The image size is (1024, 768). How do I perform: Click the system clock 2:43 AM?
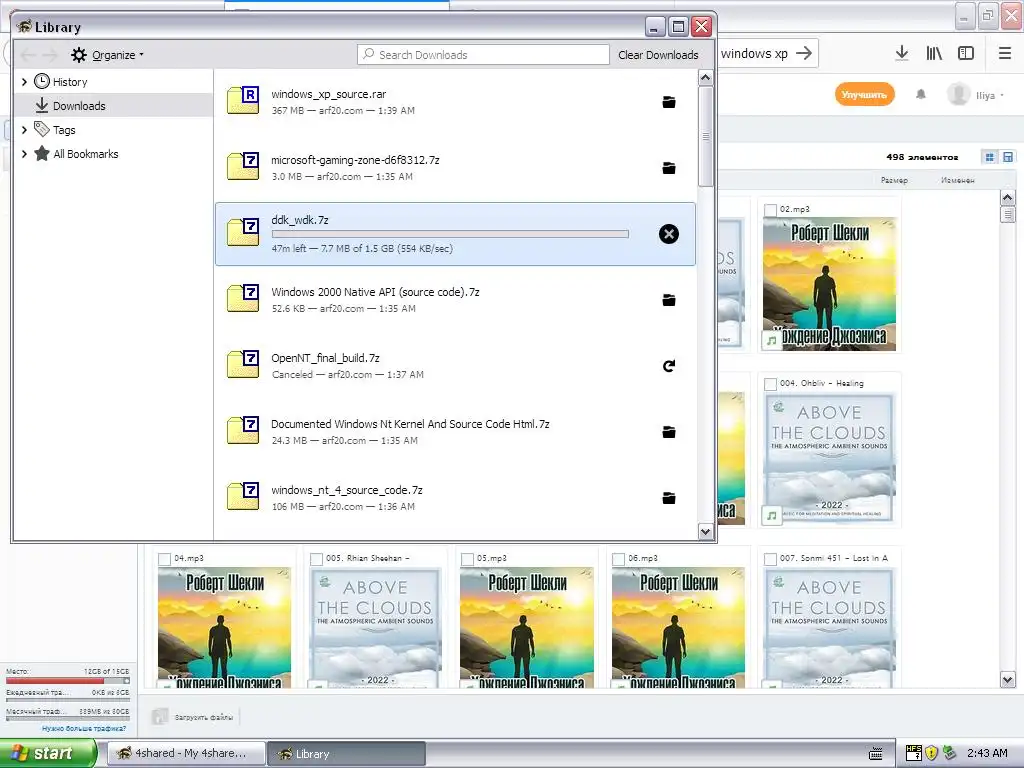coord(987,753)
